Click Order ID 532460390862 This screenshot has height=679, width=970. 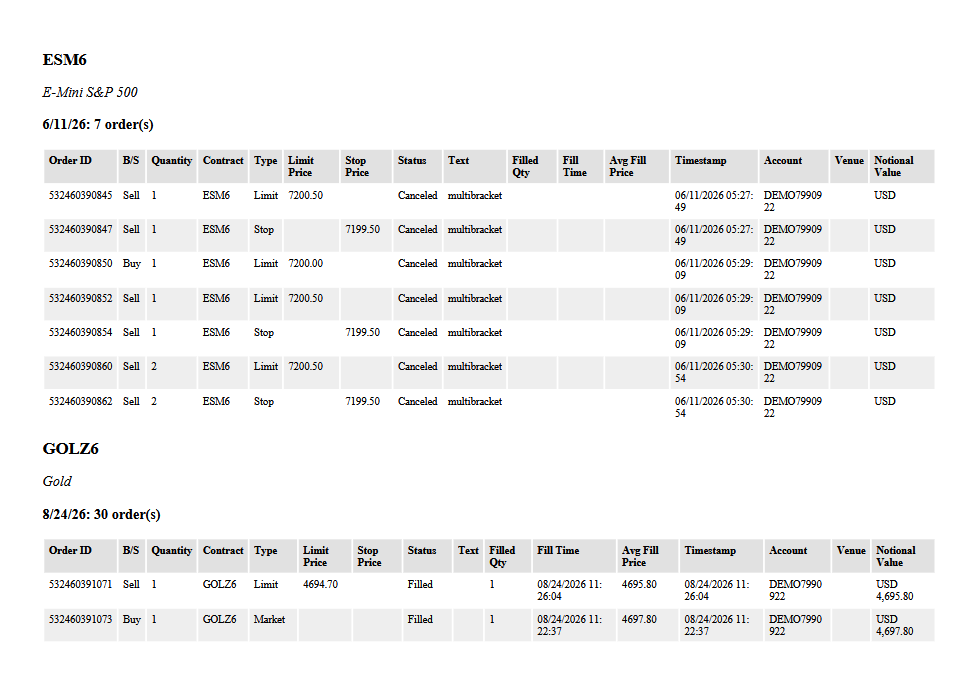(80, 401)
